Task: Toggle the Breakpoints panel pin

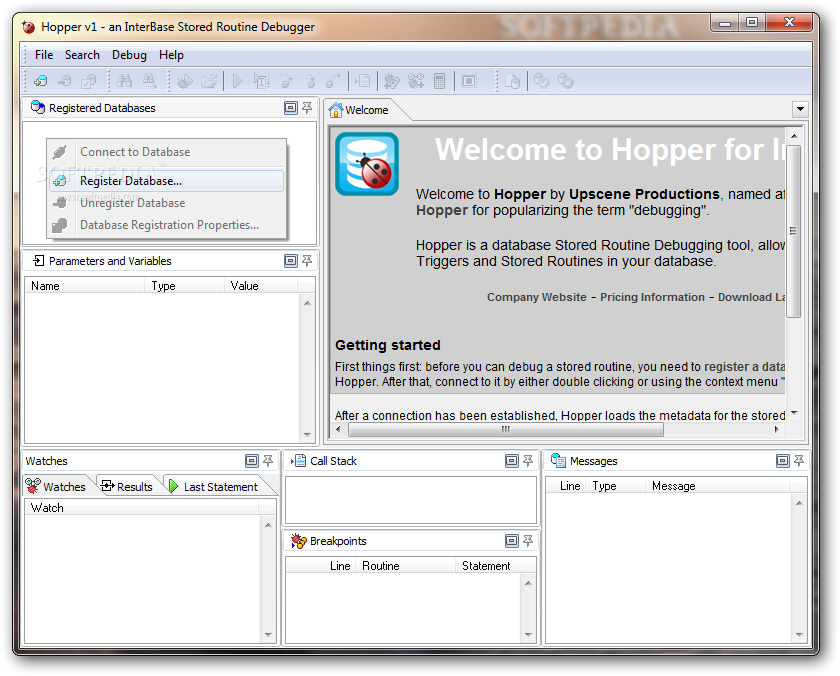Action: click(528, 541)
